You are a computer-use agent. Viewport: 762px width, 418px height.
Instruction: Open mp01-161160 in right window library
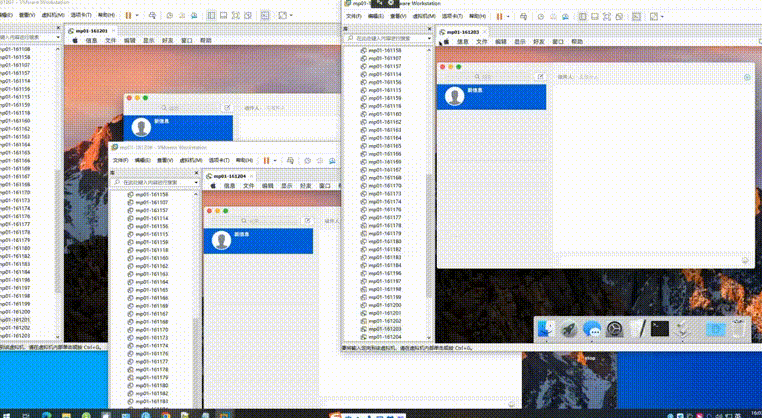pyautogui.click(x=384, y=114)
